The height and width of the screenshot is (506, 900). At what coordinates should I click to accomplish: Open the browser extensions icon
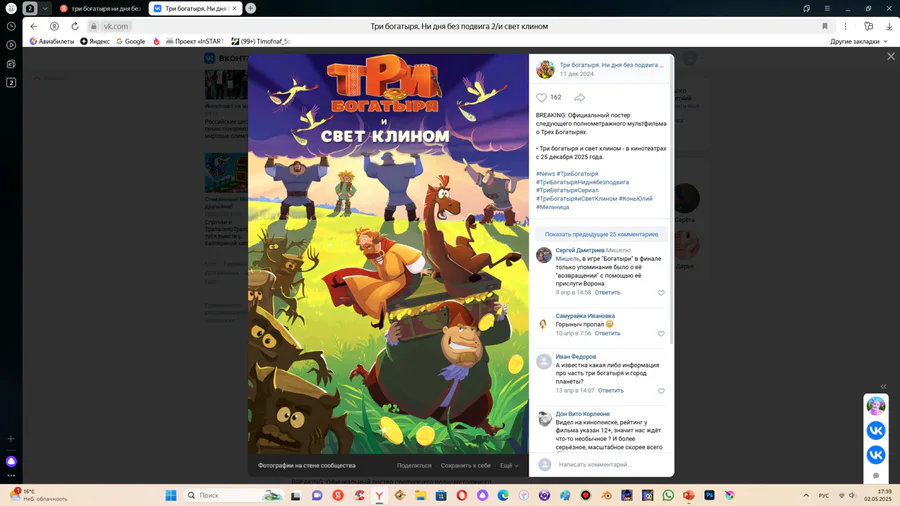point(868,26)
